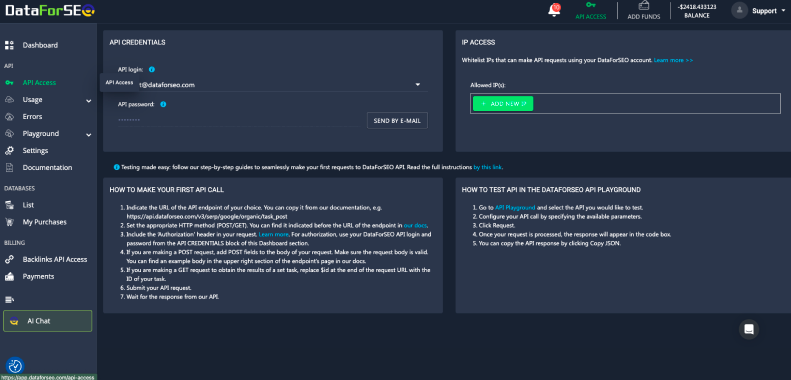Click the info icon beside API password
The width and height of the screenshot is (791, 380).
pos(163,104)
